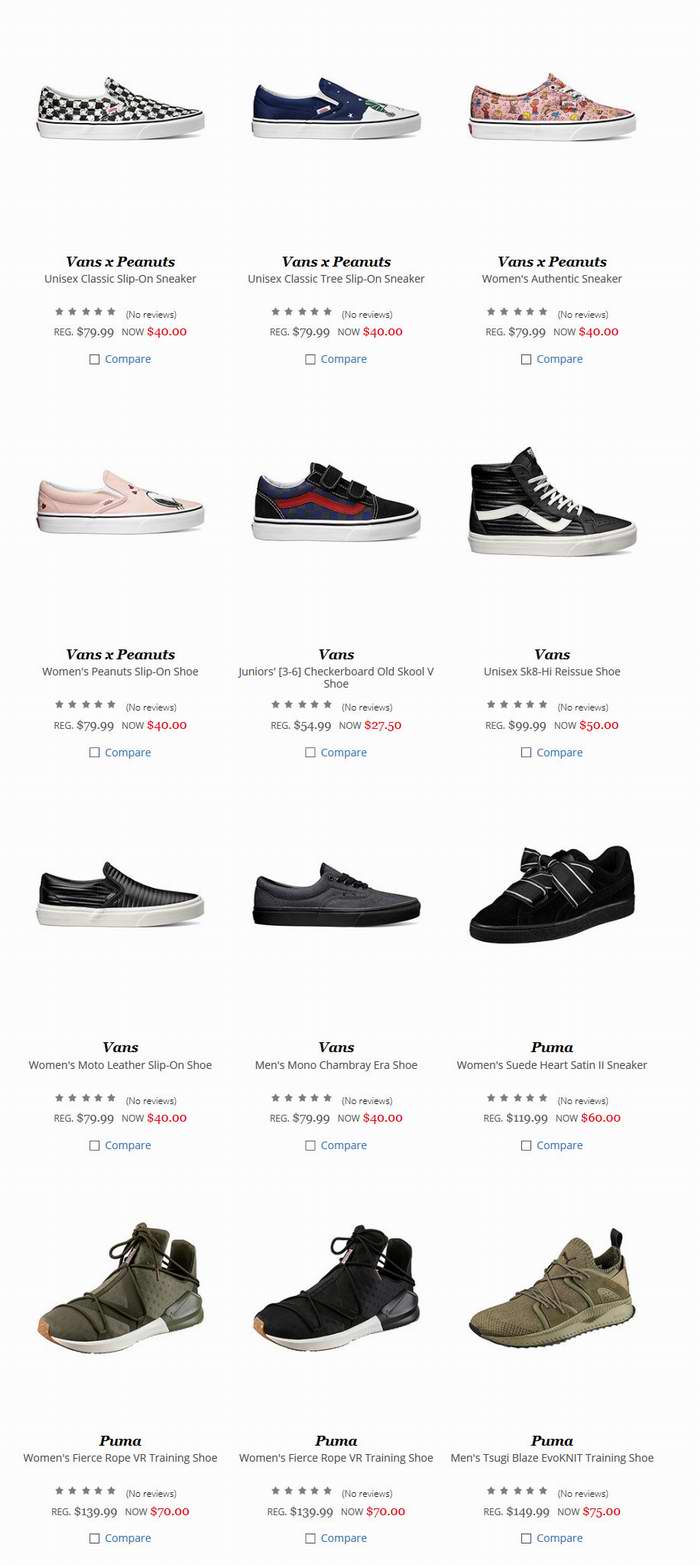Open checkerboard slip-on sneaker image
This screenshot has width=700, height=1565.
(x=120, y=108)
